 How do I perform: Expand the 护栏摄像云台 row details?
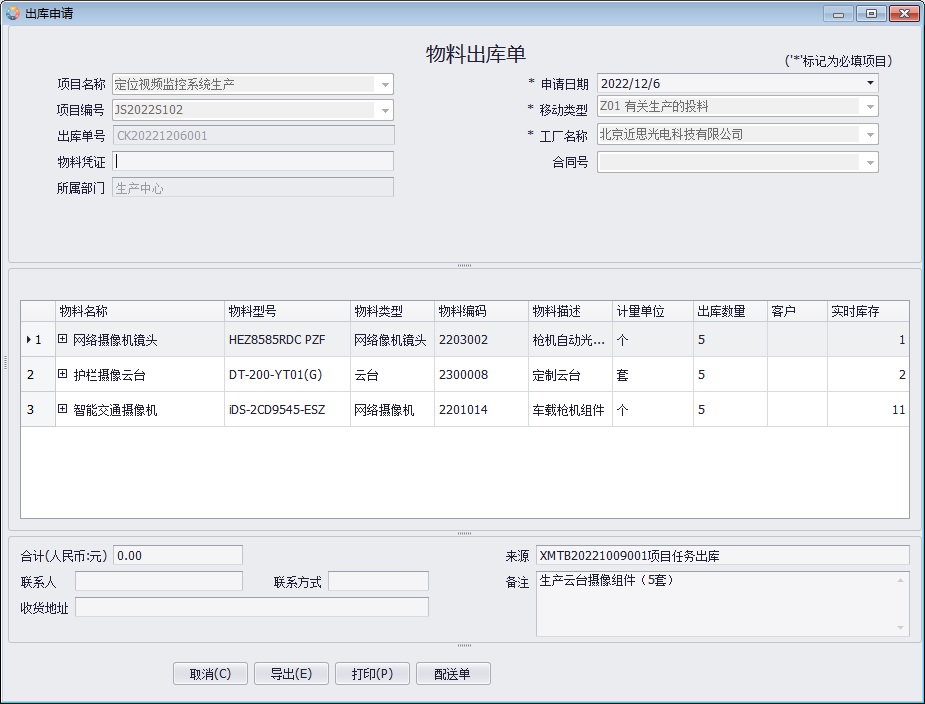click(x=62, y=375)
